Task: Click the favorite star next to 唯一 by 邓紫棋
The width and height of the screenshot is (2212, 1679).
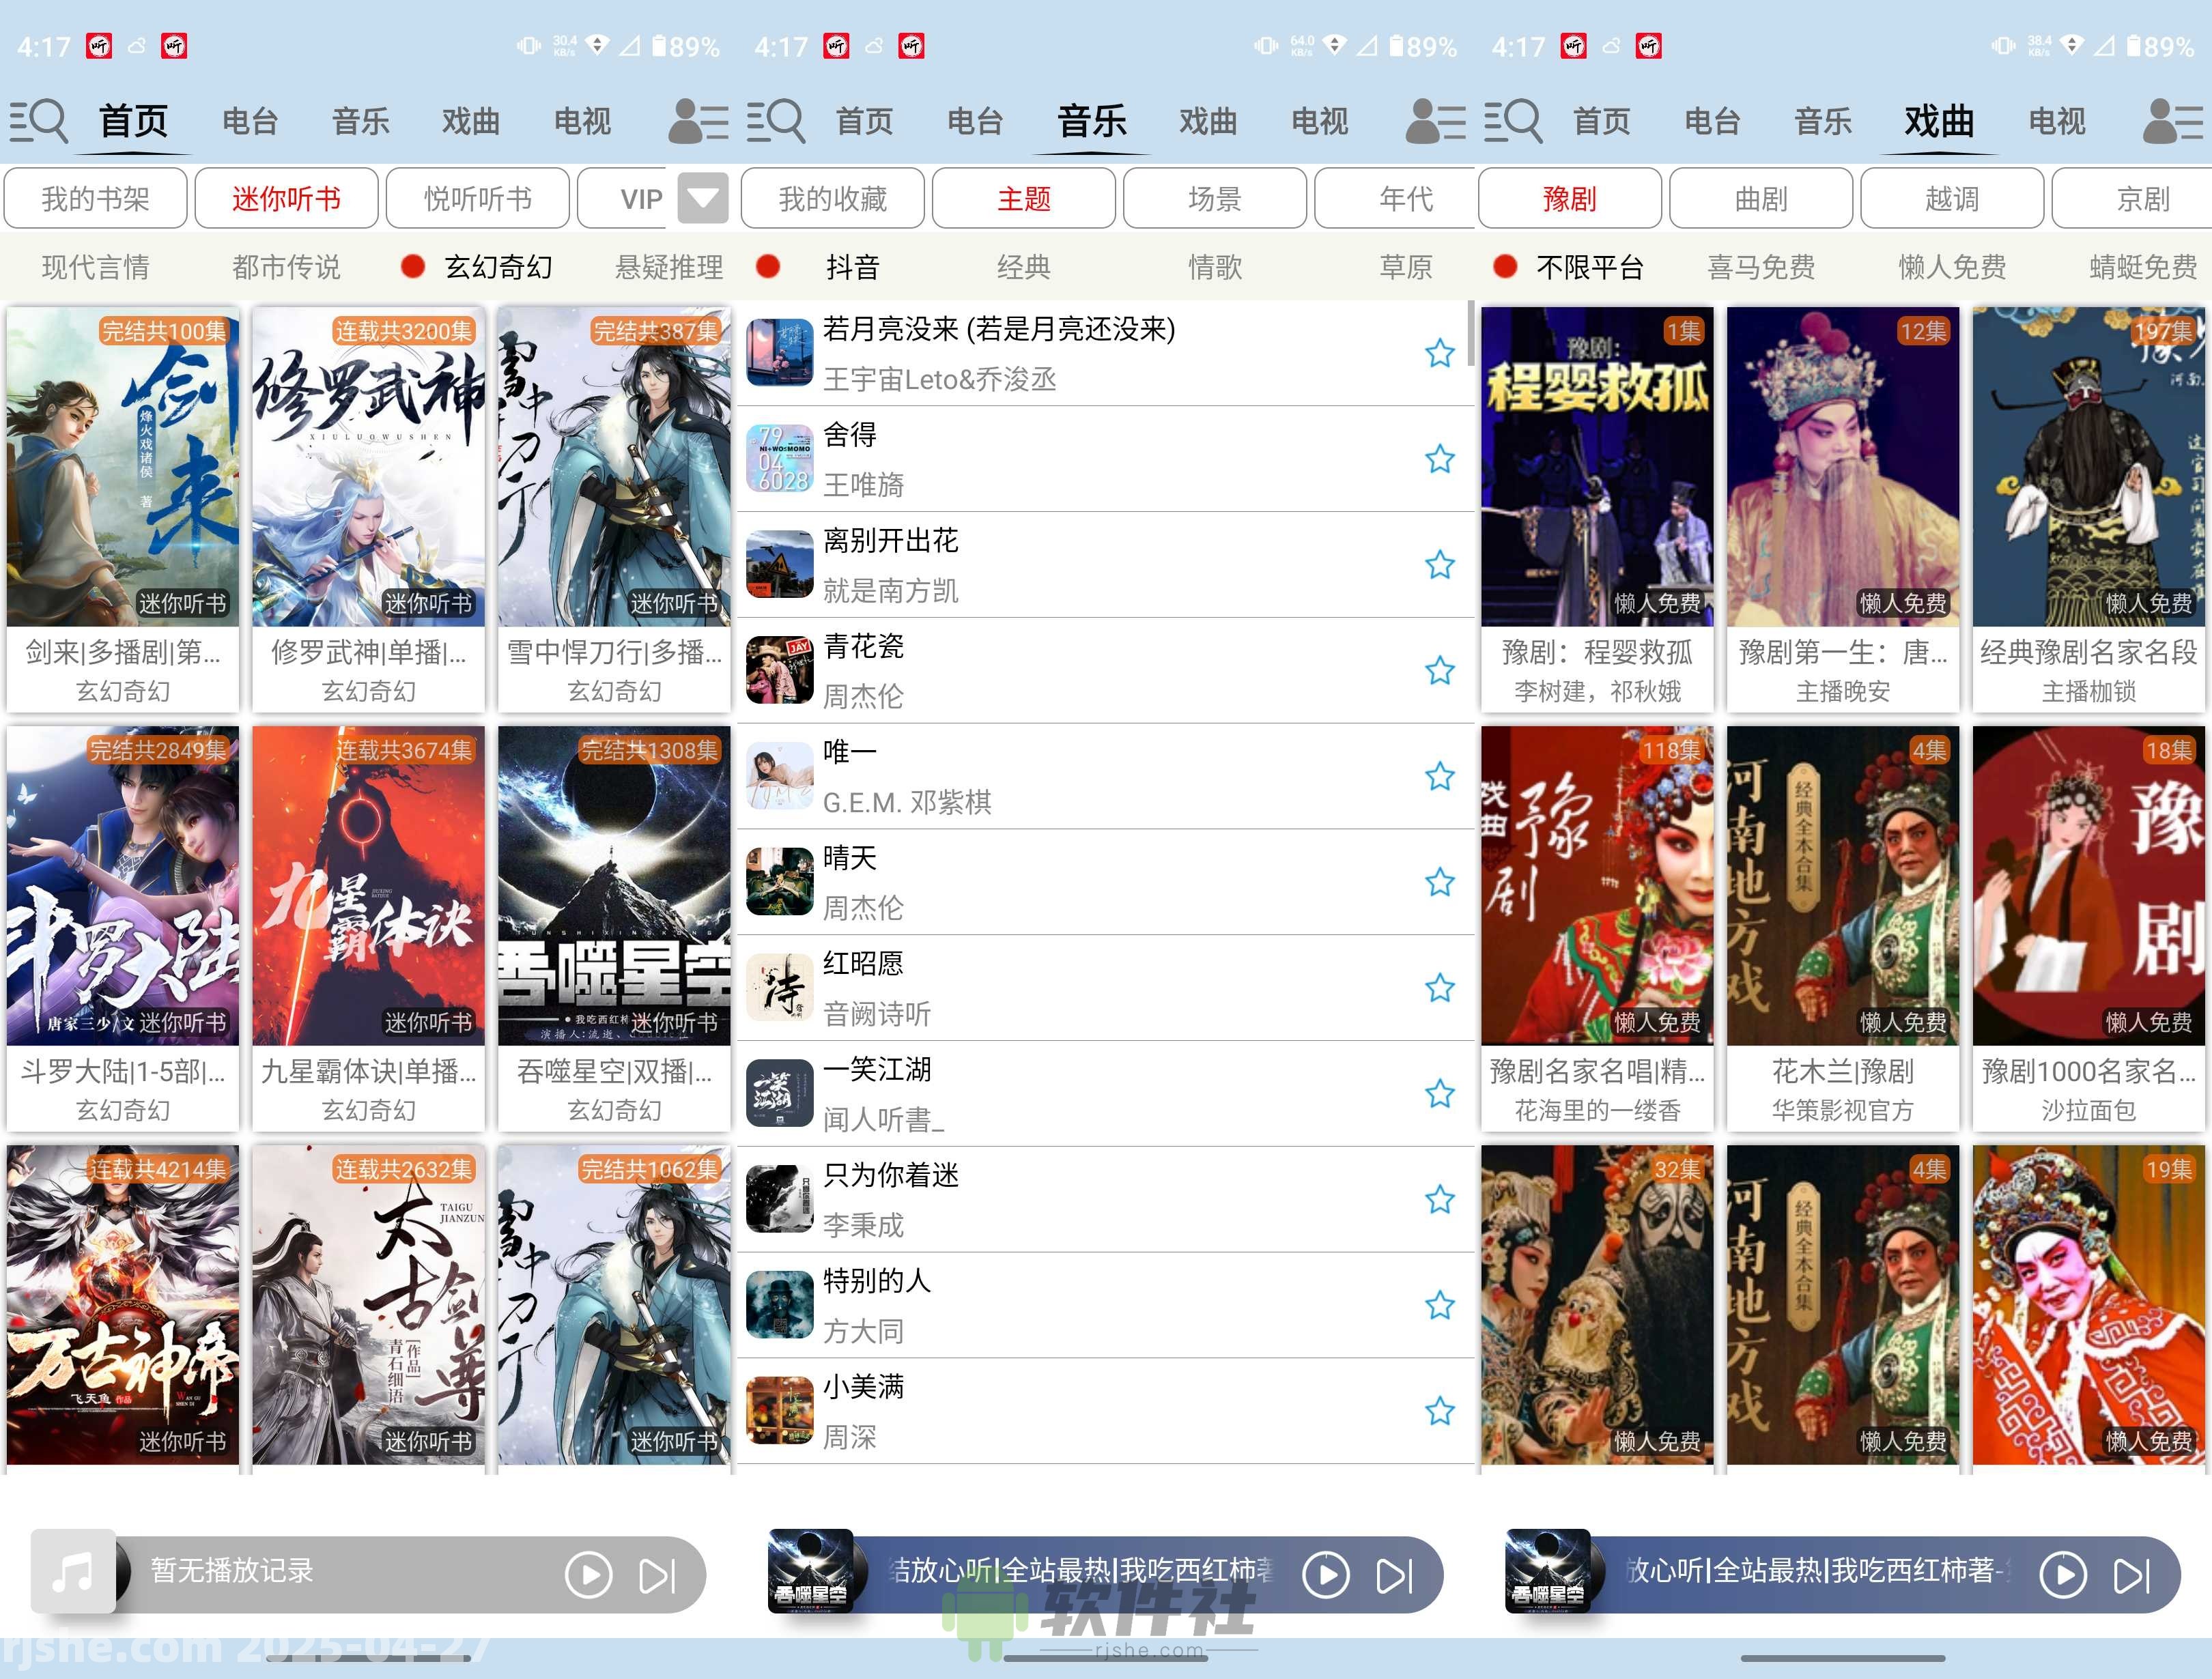Action: tap(1440, 777)
